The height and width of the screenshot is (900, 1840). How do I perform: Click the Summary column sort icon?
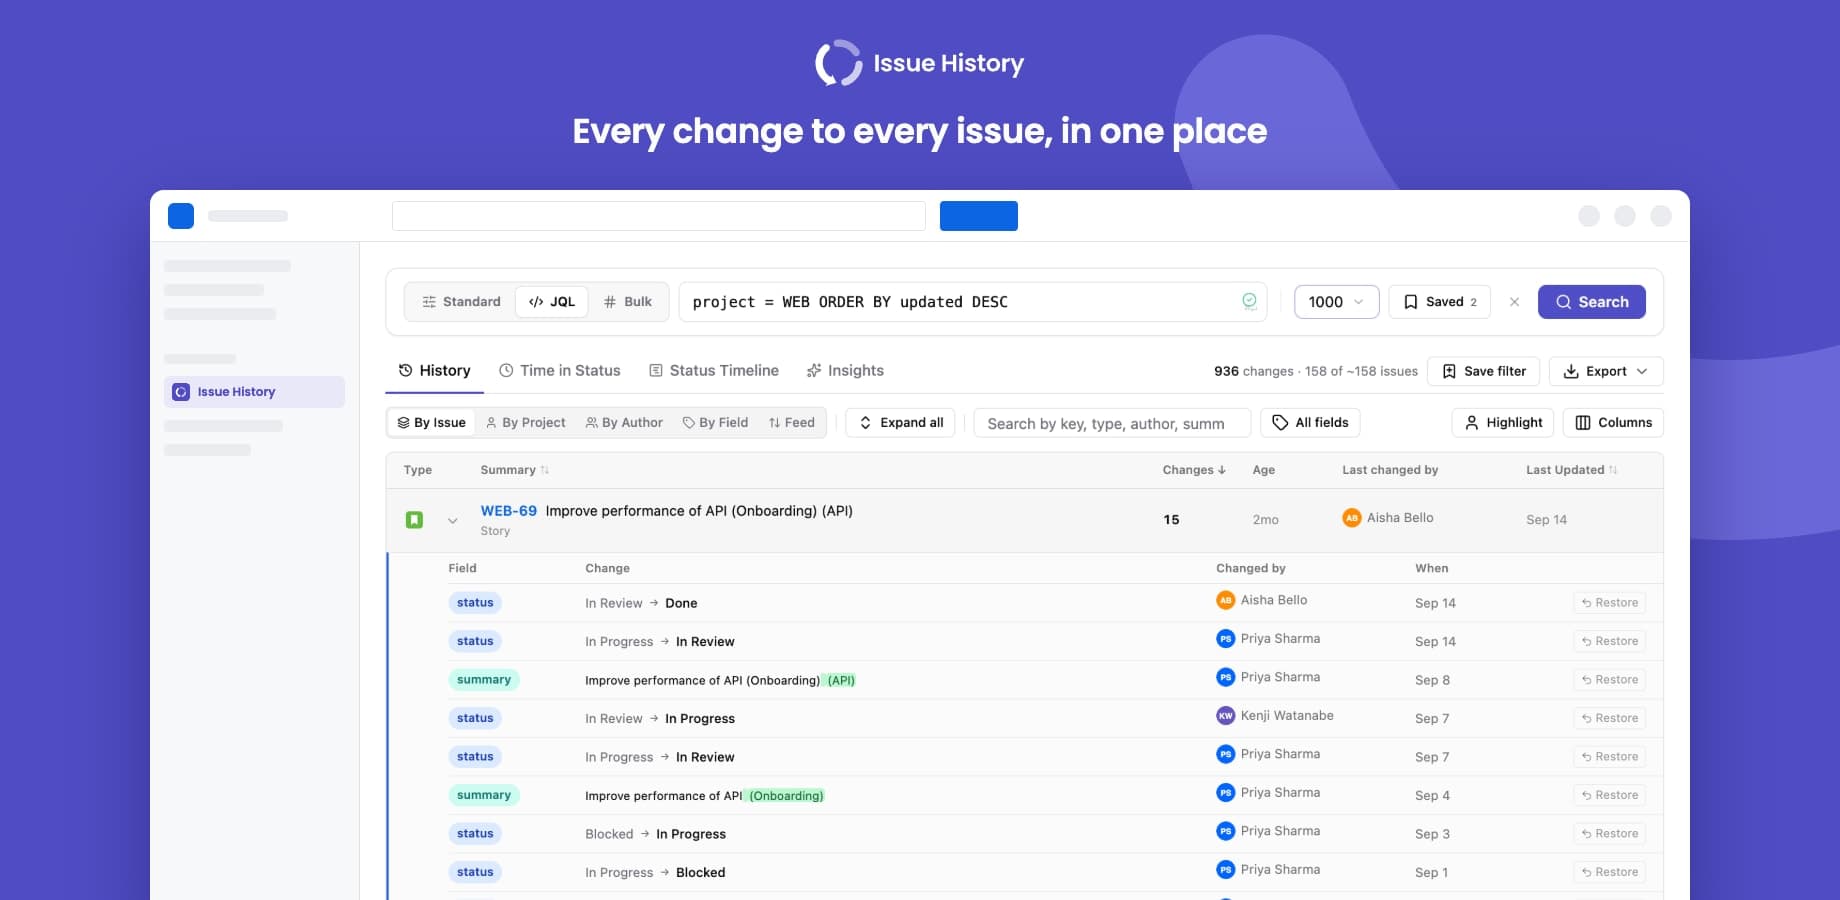click(x=545, y=470)
